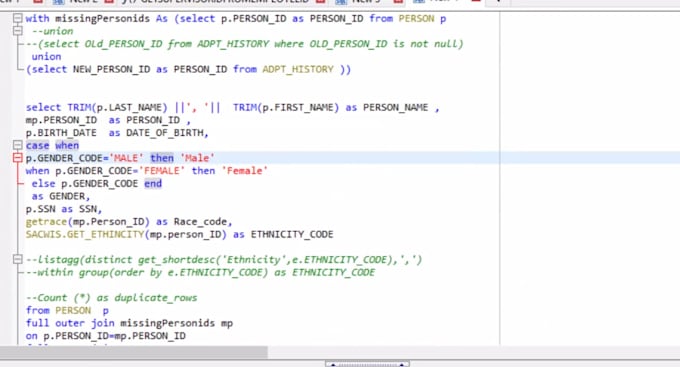This screenshot has height=367, width=680.
Task: Click the blue 'union' keyword
Action: pyautogui.click(x=46, y=56)
